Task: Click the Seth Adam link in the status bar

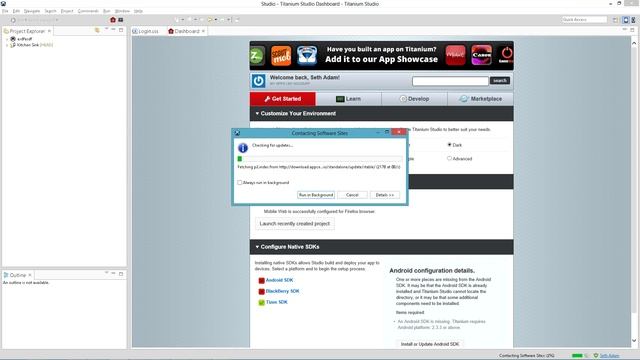Action: [x=609, y=356]
